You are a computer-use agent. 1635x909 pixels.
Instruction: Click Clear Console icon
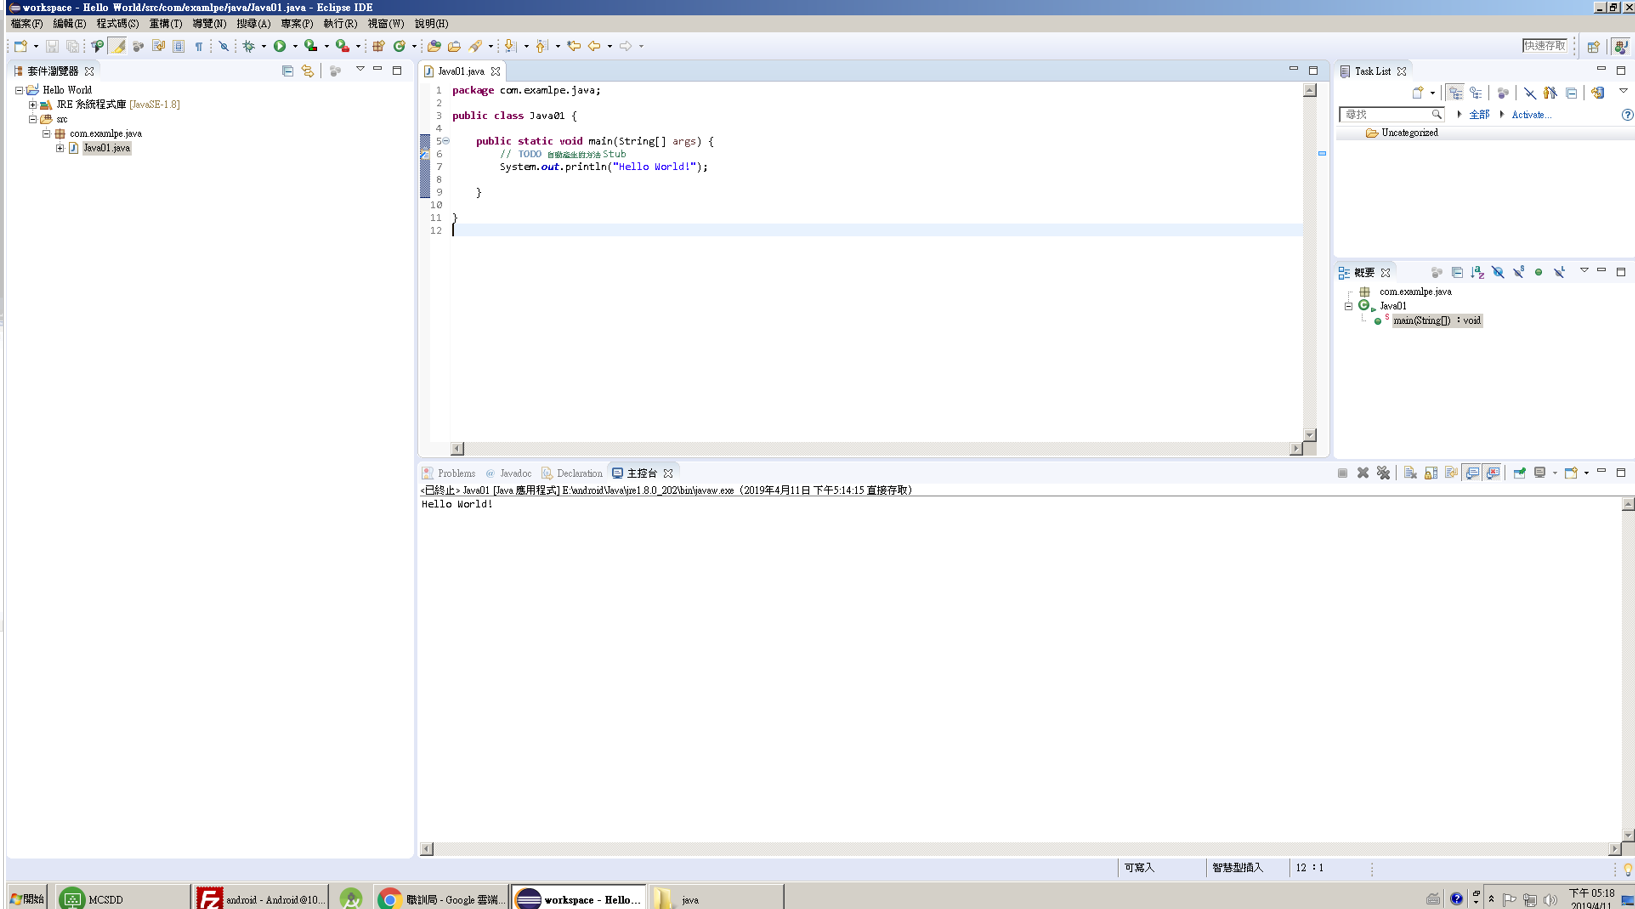[1410, 473]
